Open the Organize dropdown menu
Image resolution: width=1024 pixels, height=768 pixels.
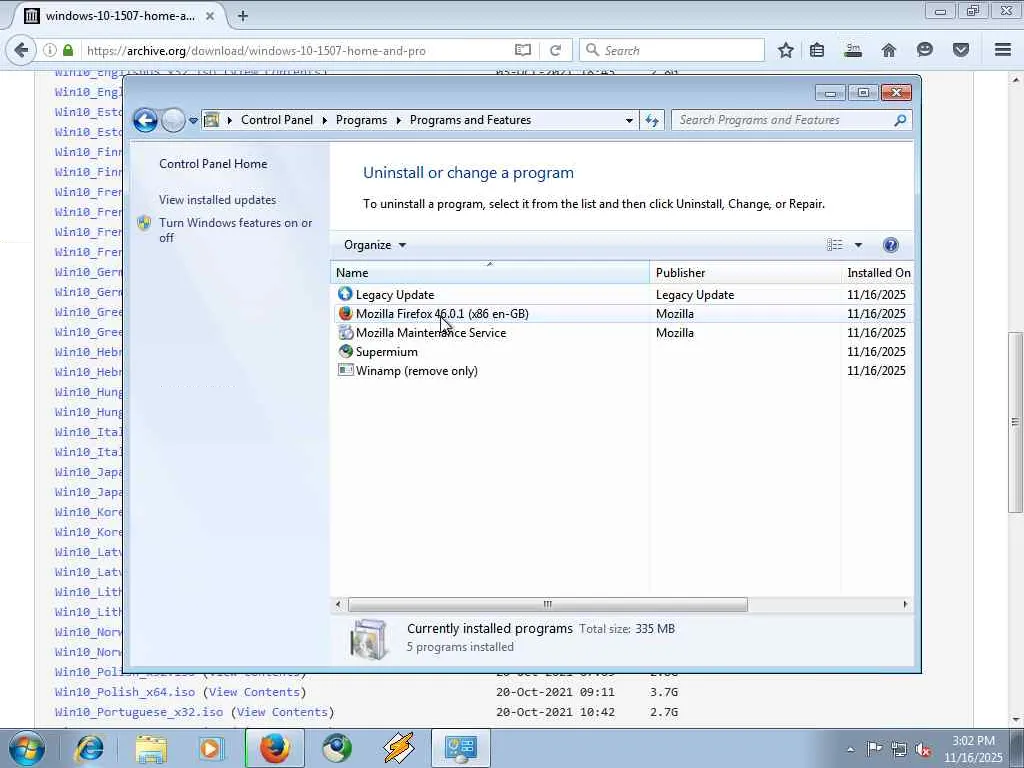coord(375,245)
